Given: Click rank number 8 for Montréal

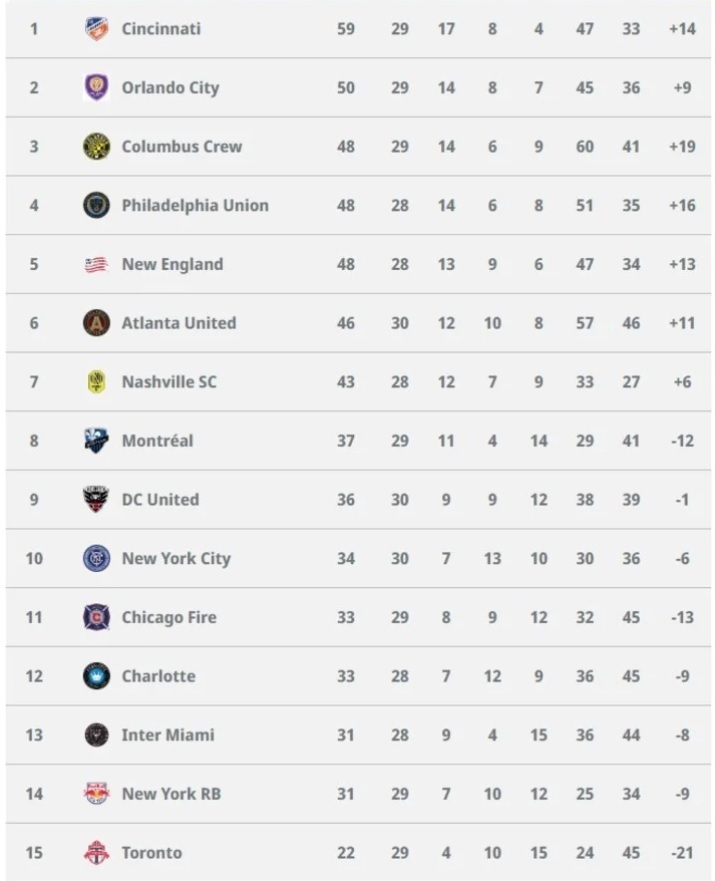Looking at the screenshot, I should point(34,440).
